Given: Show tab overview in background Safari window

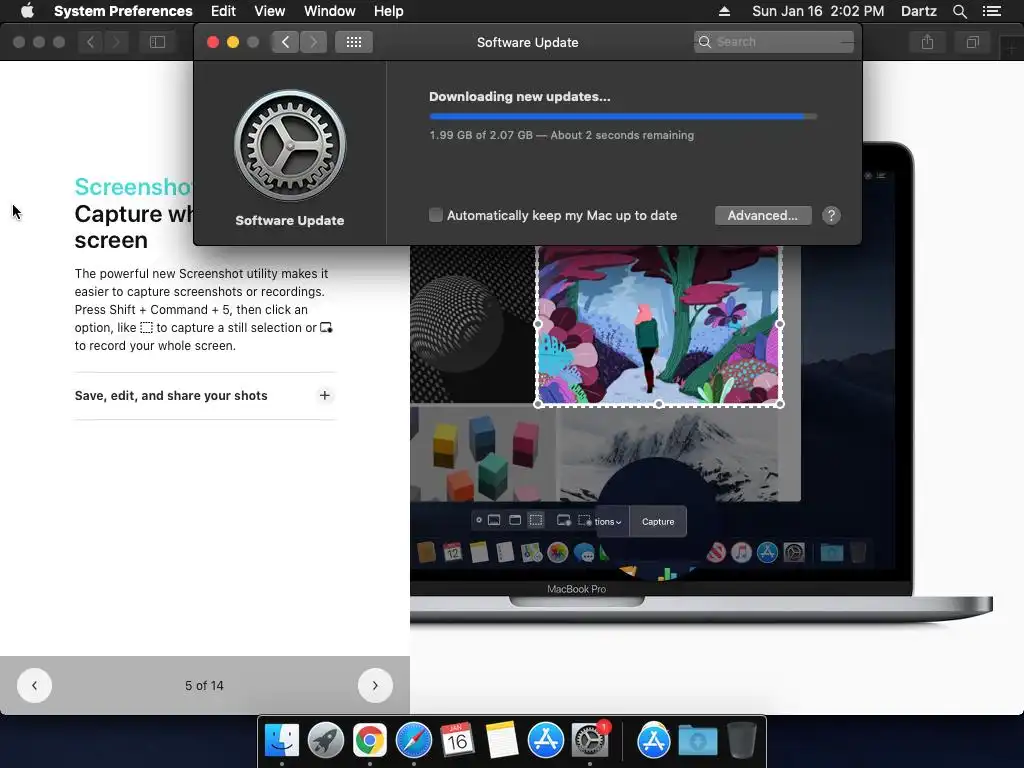Looking at the screenshot, I should coord(972,42).
